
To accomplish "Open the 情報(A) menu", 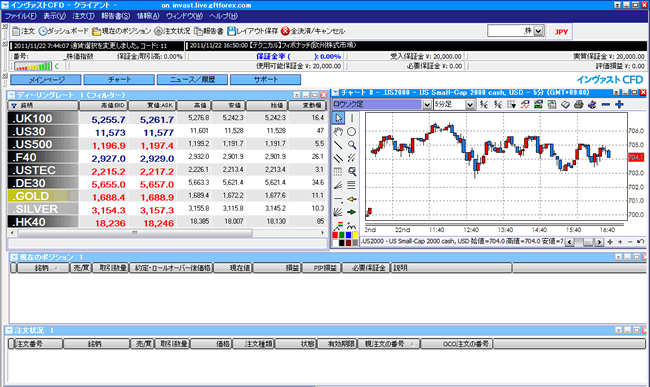I will click(x=148, y=16).
